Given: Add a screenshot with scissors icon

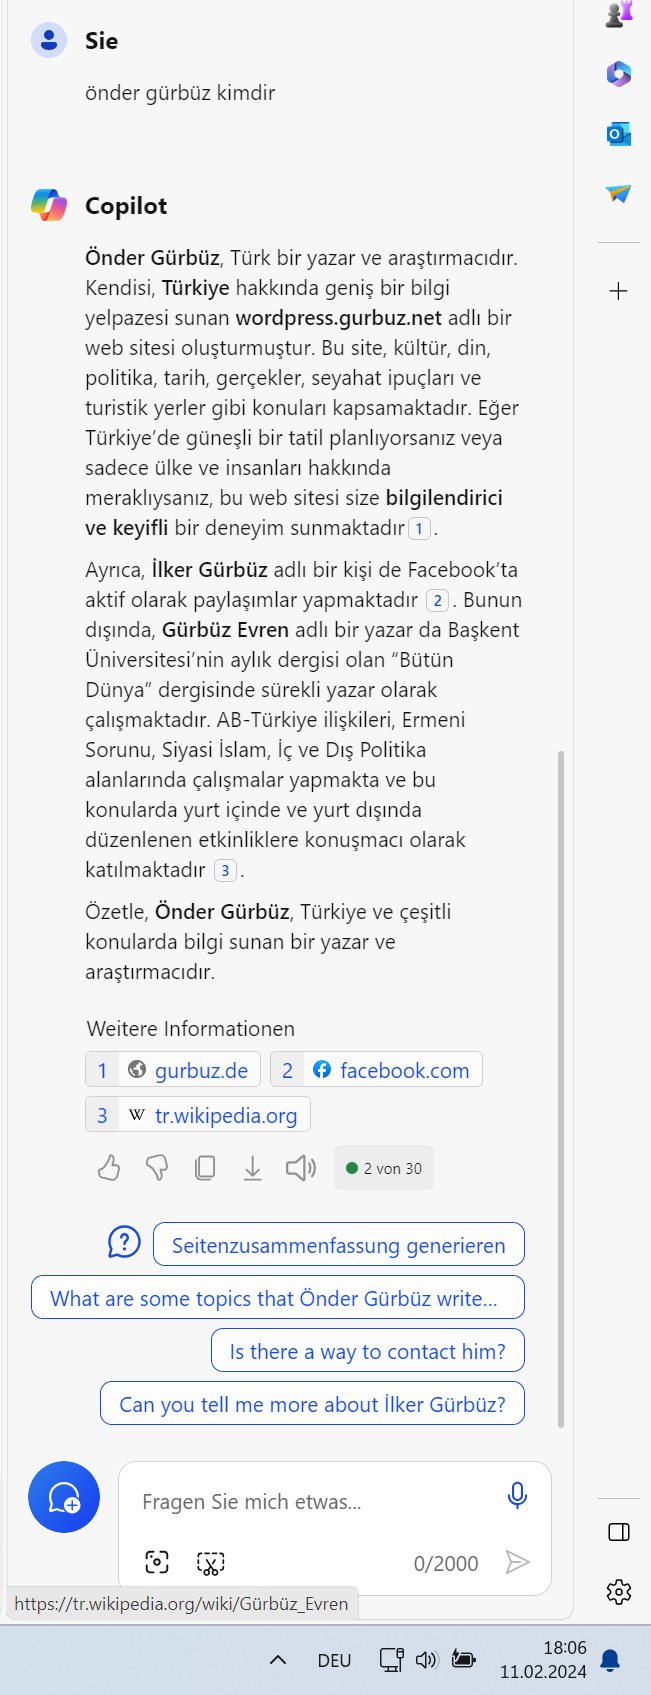Looking at the screenshot, I should (x=210, y=1563).
